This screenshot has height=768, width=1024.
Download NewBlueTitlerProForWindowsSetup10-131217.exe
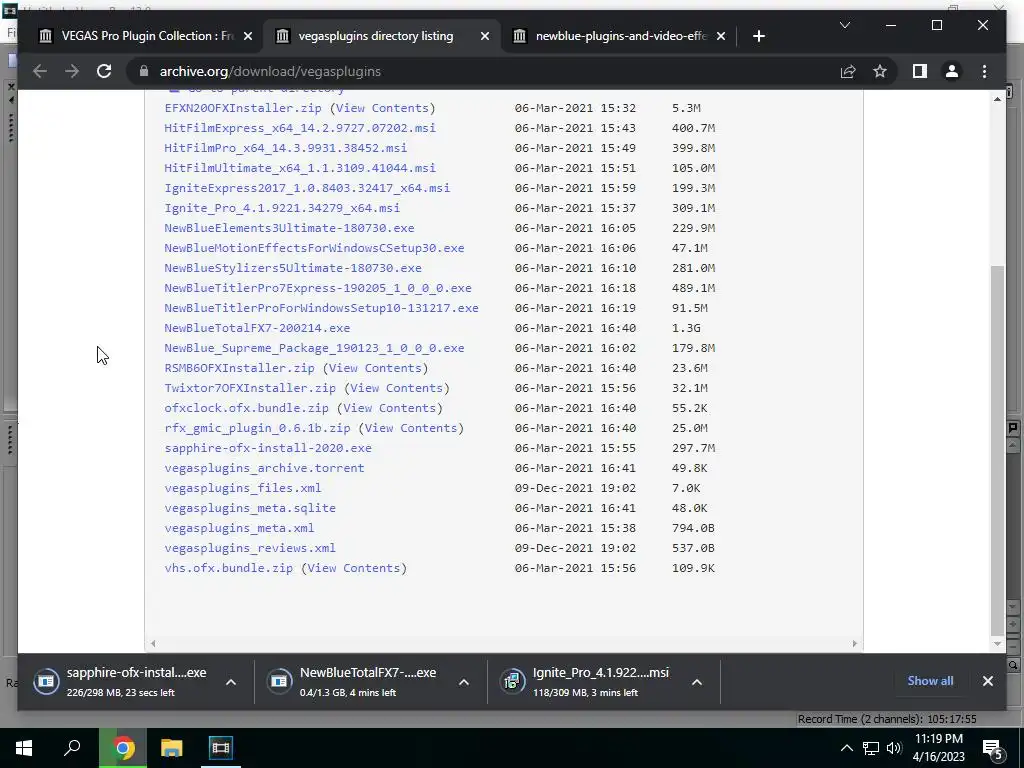[x=321, y=308]
